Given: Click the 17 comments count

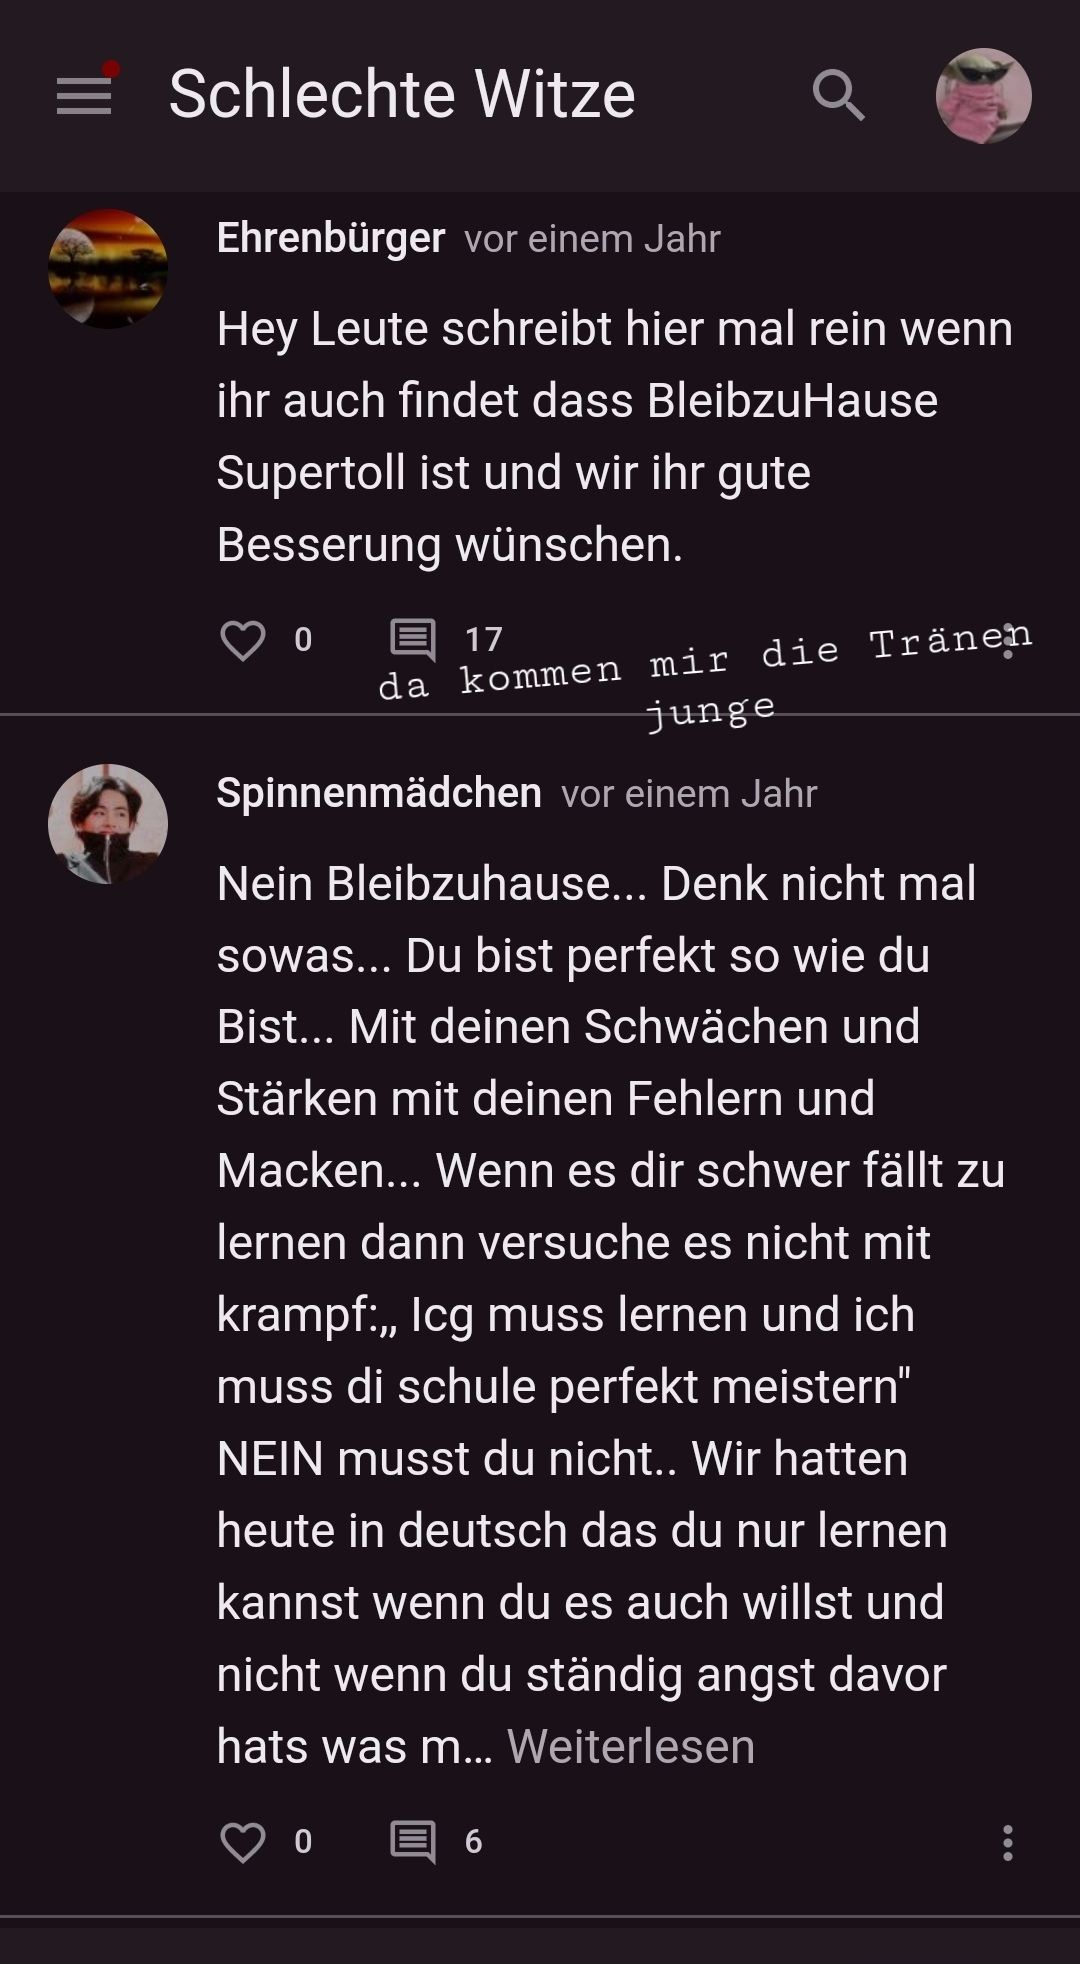Looking at the screenshot, I should tap(483, 640).
